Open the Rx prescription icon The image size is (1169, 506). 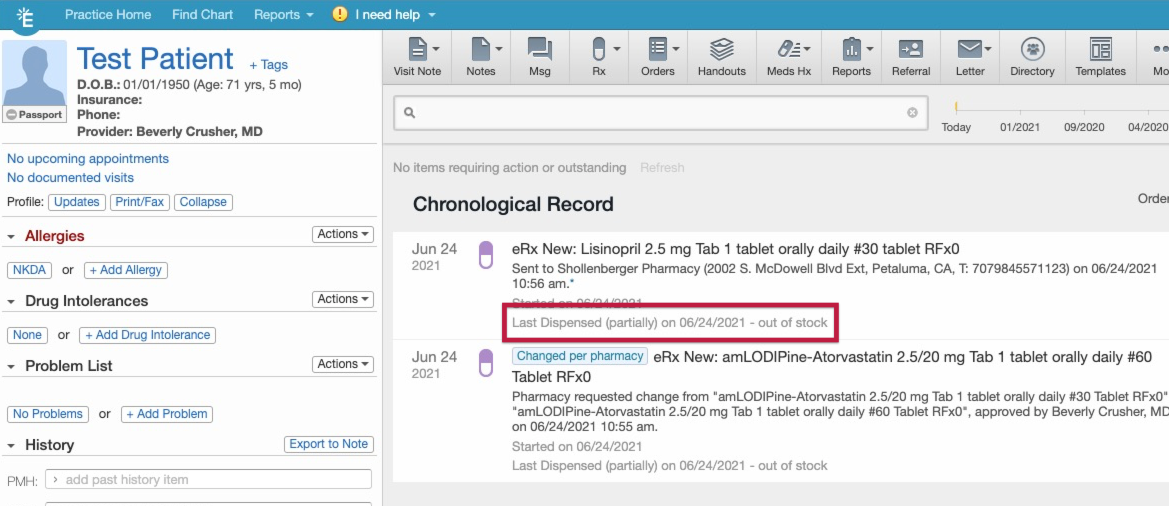coord(599,56)
